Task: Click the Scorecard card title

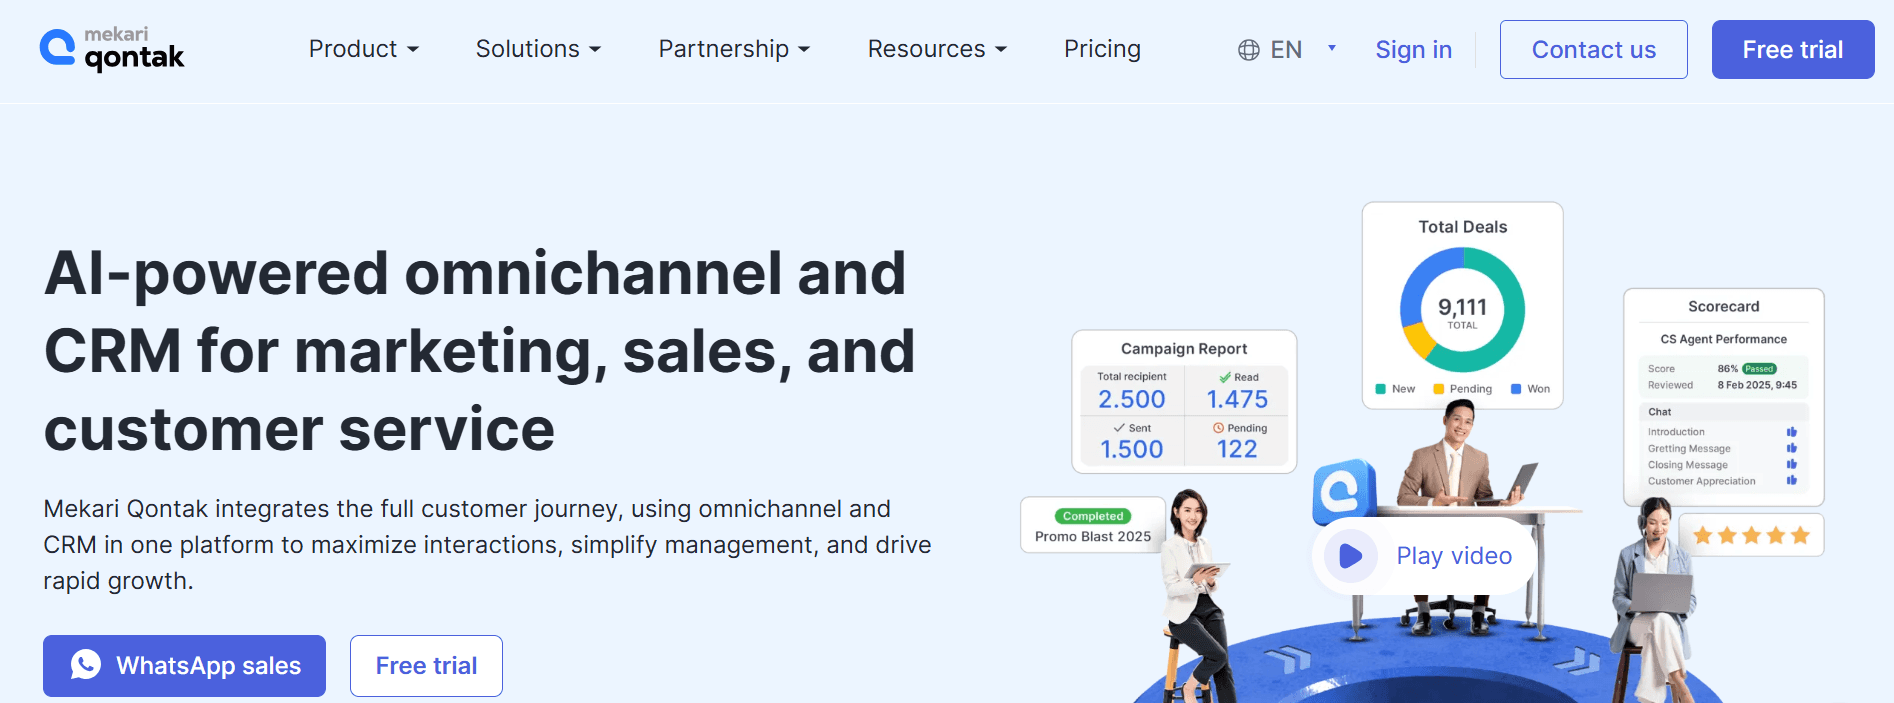Action: [x=1723, y=307]
